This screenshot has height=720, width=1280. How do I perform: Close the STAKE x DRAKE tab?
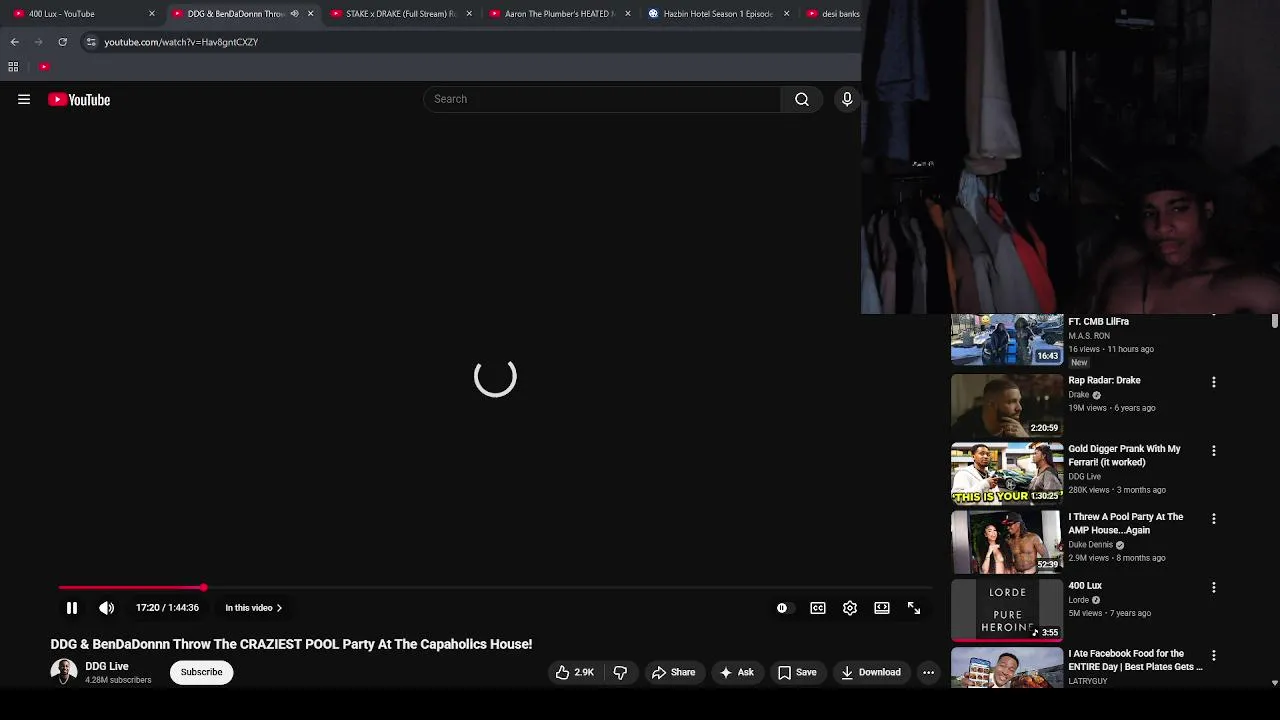469,14
